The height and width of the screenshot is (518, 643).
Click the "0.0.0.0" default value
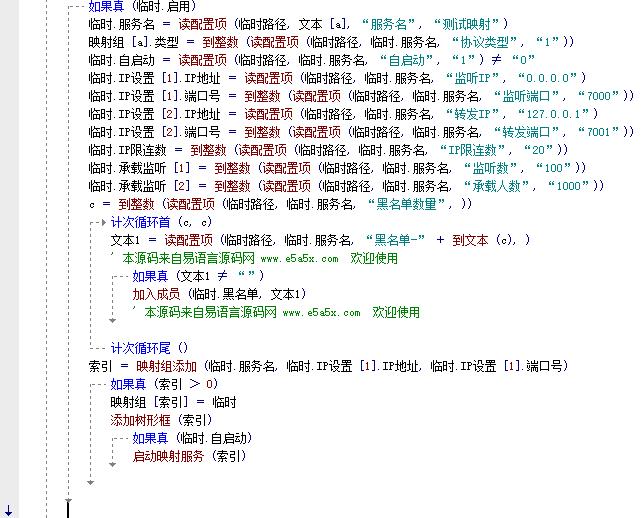point(547,78)
